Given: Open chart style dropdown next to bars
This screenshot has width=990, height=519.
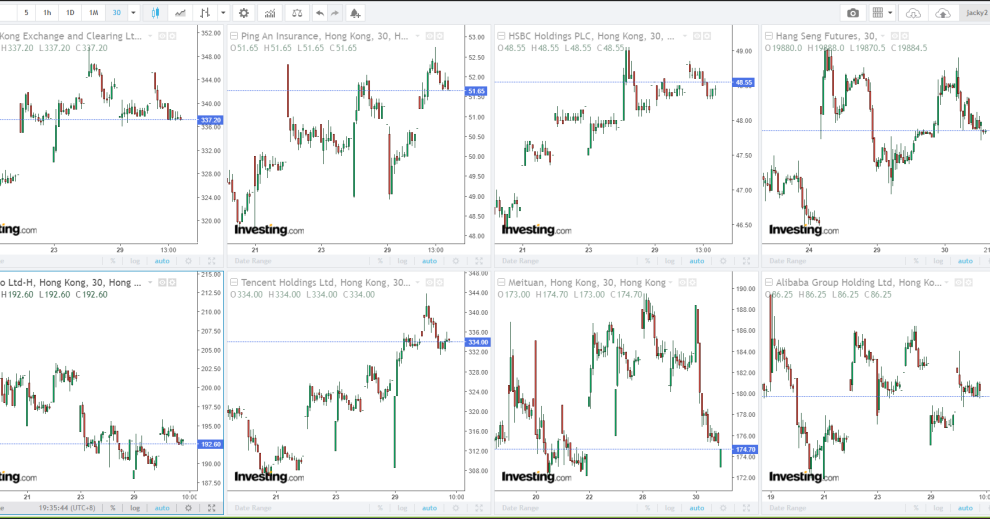Looking at the screenshot, I should tap(223, 13).
